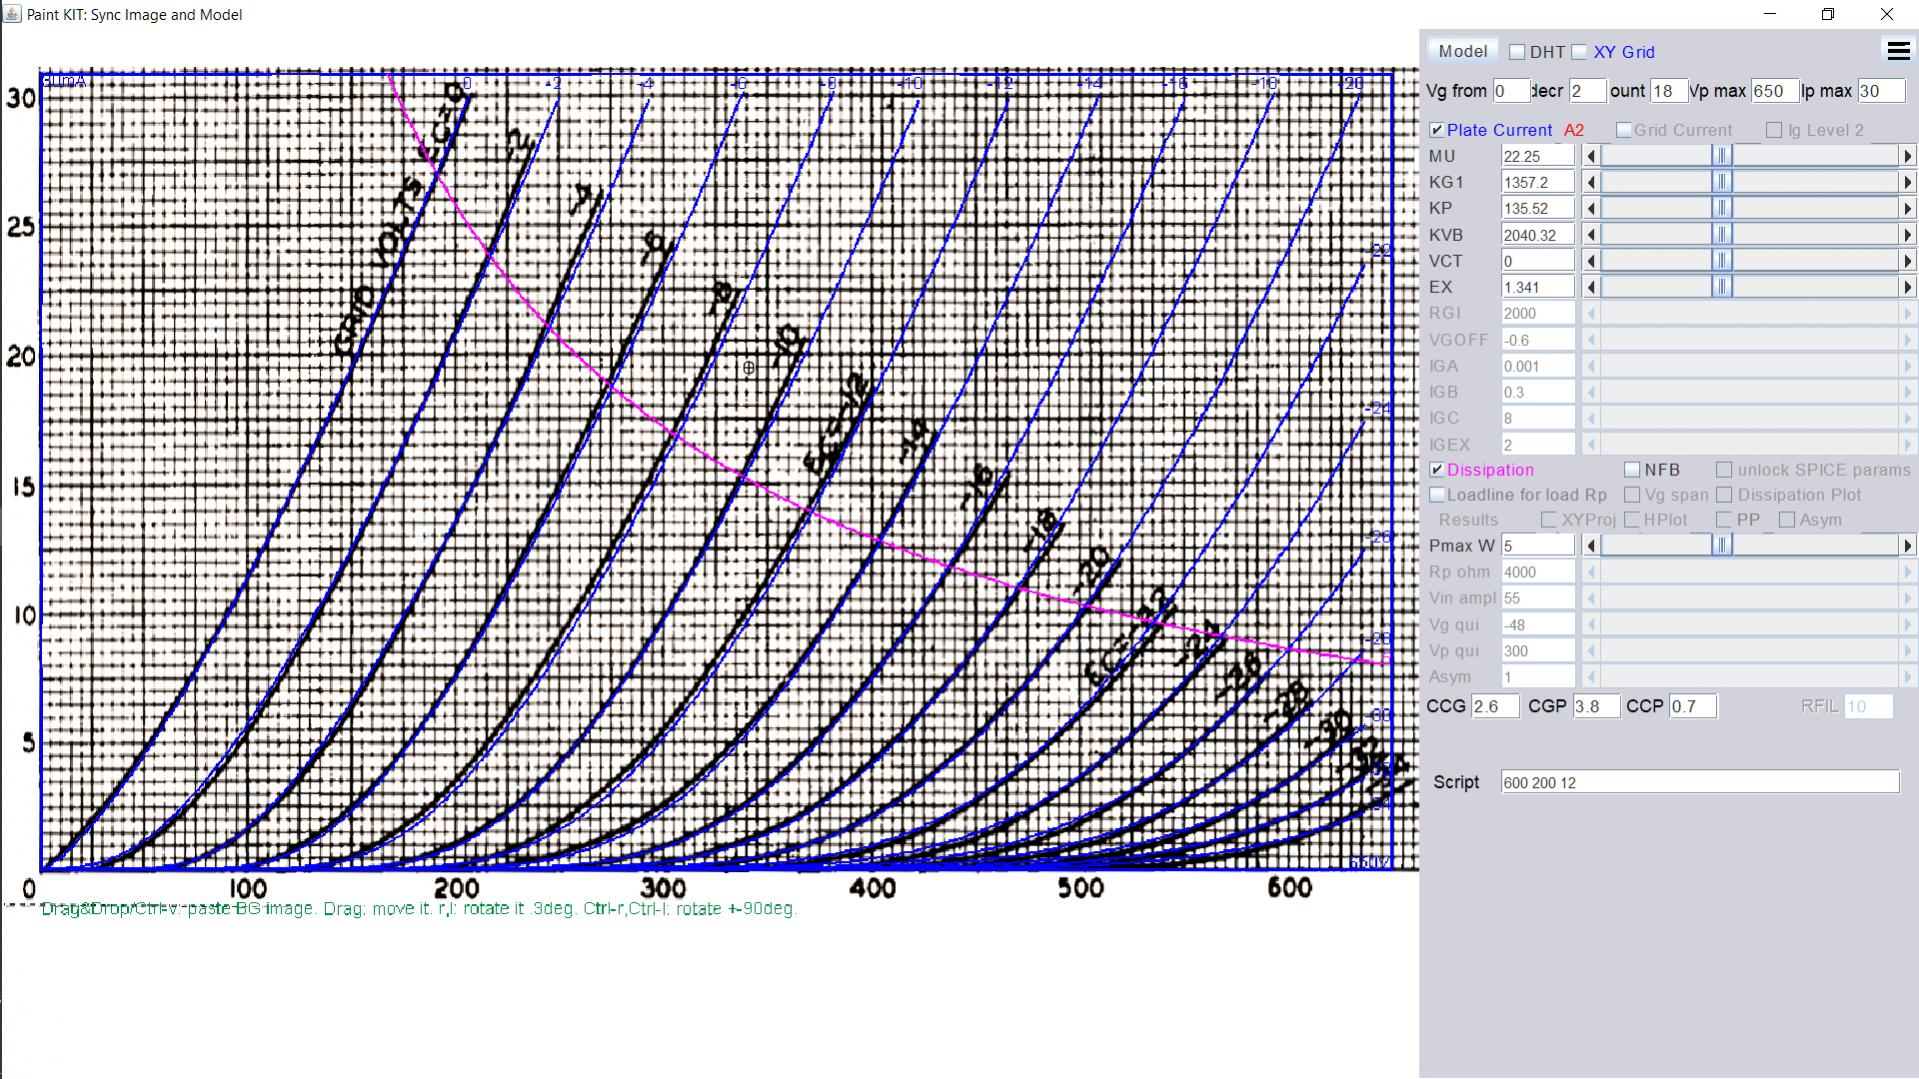Click the count value field
The height and width of the screenshot is (1079, 1919).
[1668, 91]
